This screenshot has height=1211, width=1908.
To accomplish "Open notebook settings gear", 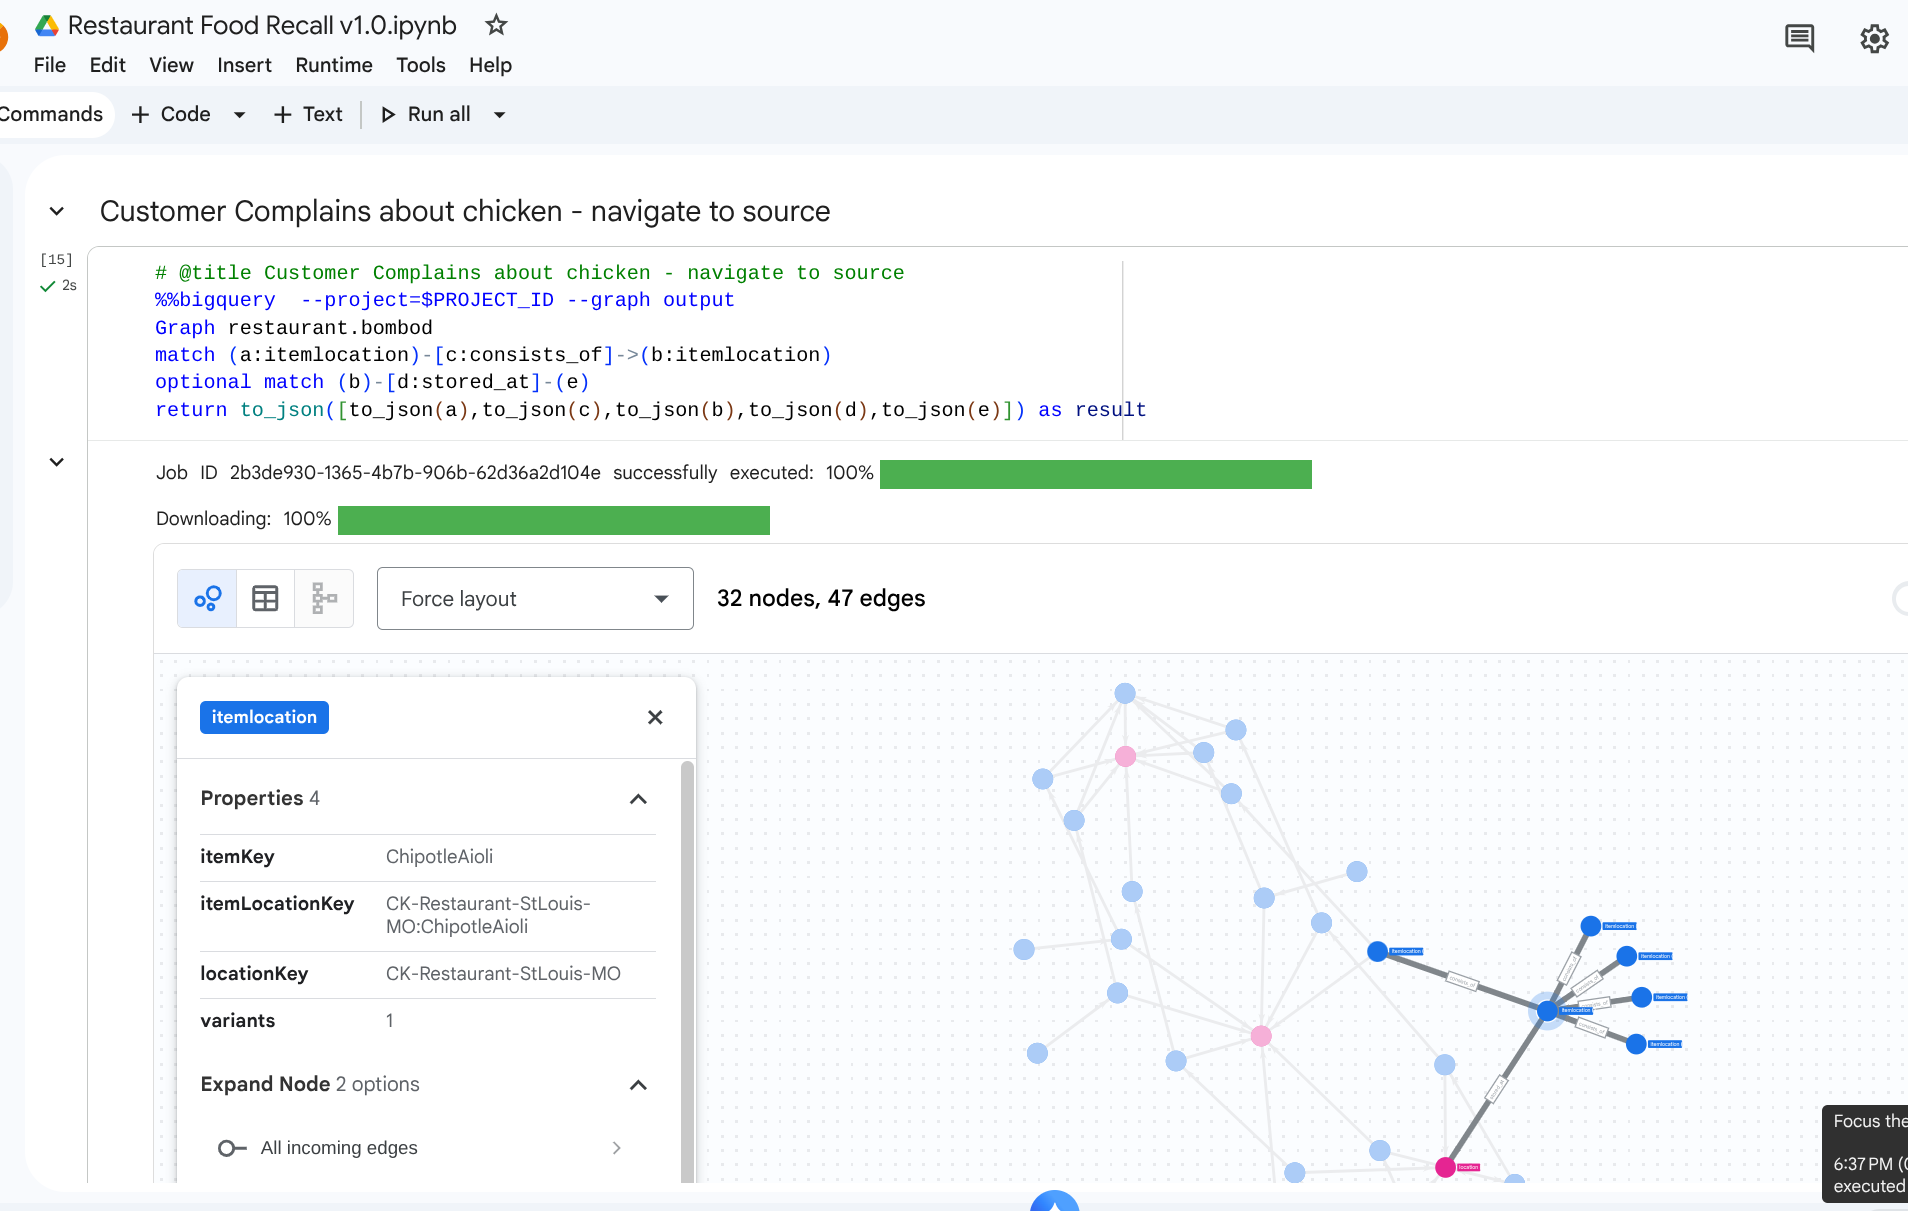I will point(1873,39).
